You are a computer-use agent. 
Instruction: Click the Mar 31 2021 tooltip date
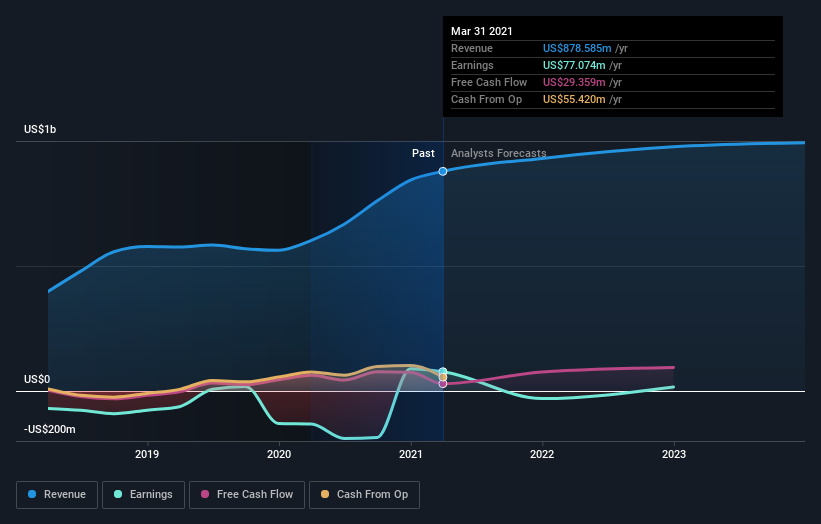coord(482,31)
